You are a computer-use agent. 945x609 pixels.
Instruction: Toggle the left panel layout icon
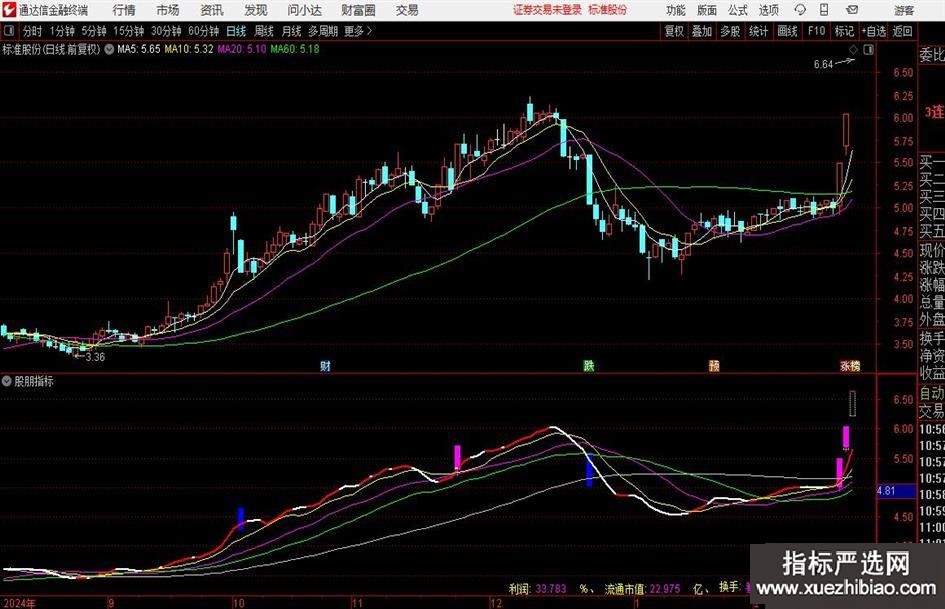(x=8, y=31)
